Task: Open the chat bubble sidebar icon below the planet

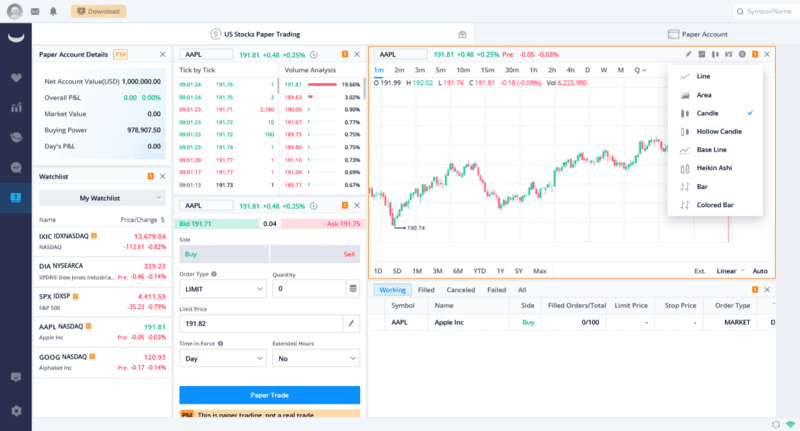Action: pyautogui.click(x=16, y=167)
